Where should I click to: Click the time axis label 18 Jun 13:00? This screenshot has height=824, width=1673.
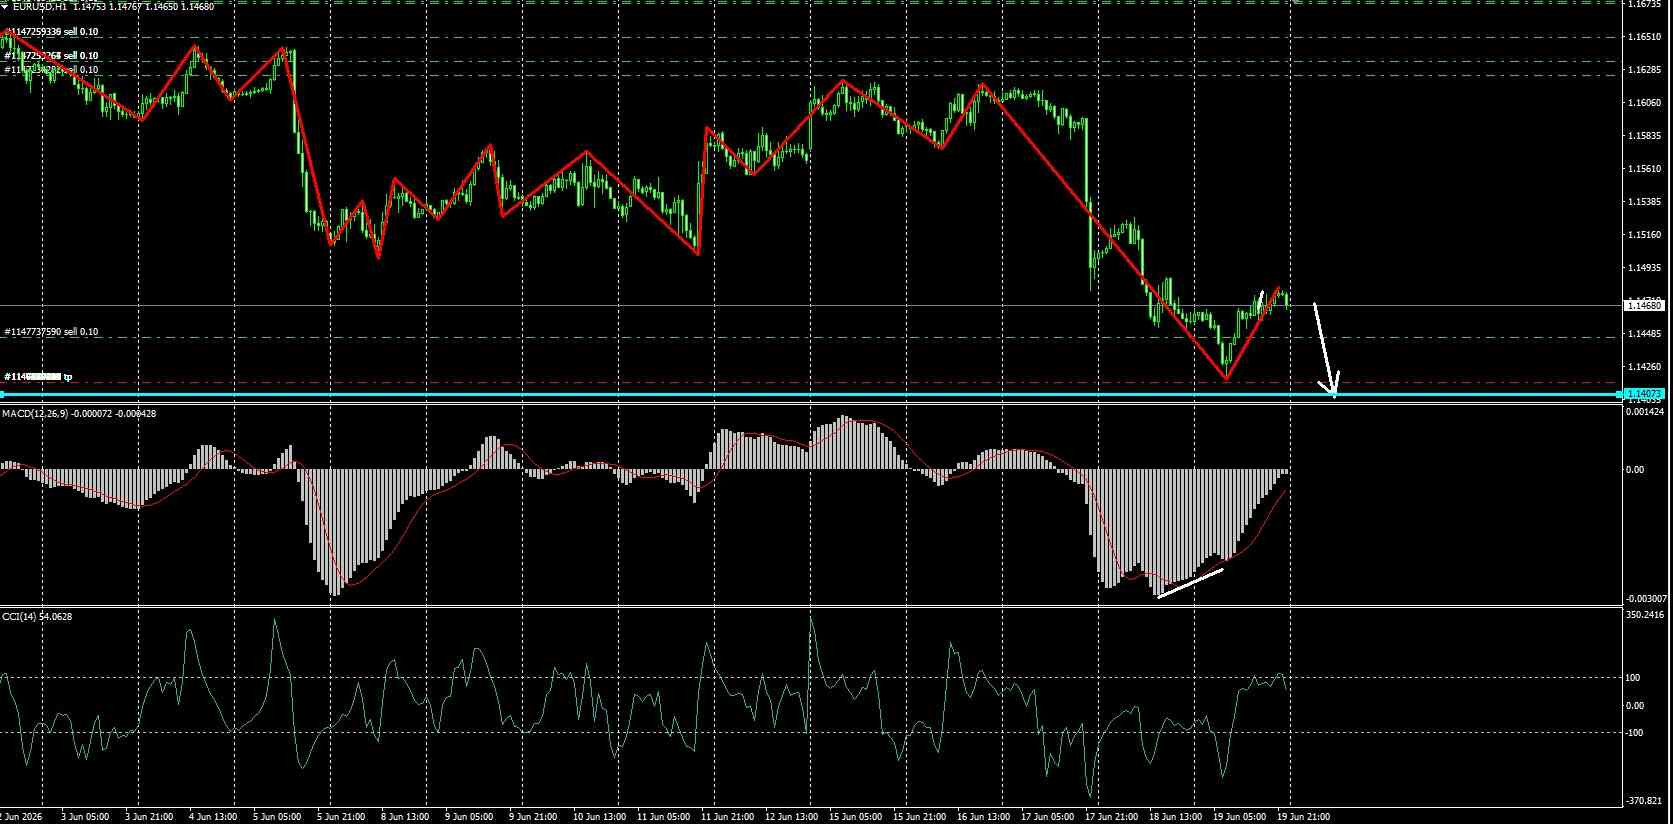1175,817
